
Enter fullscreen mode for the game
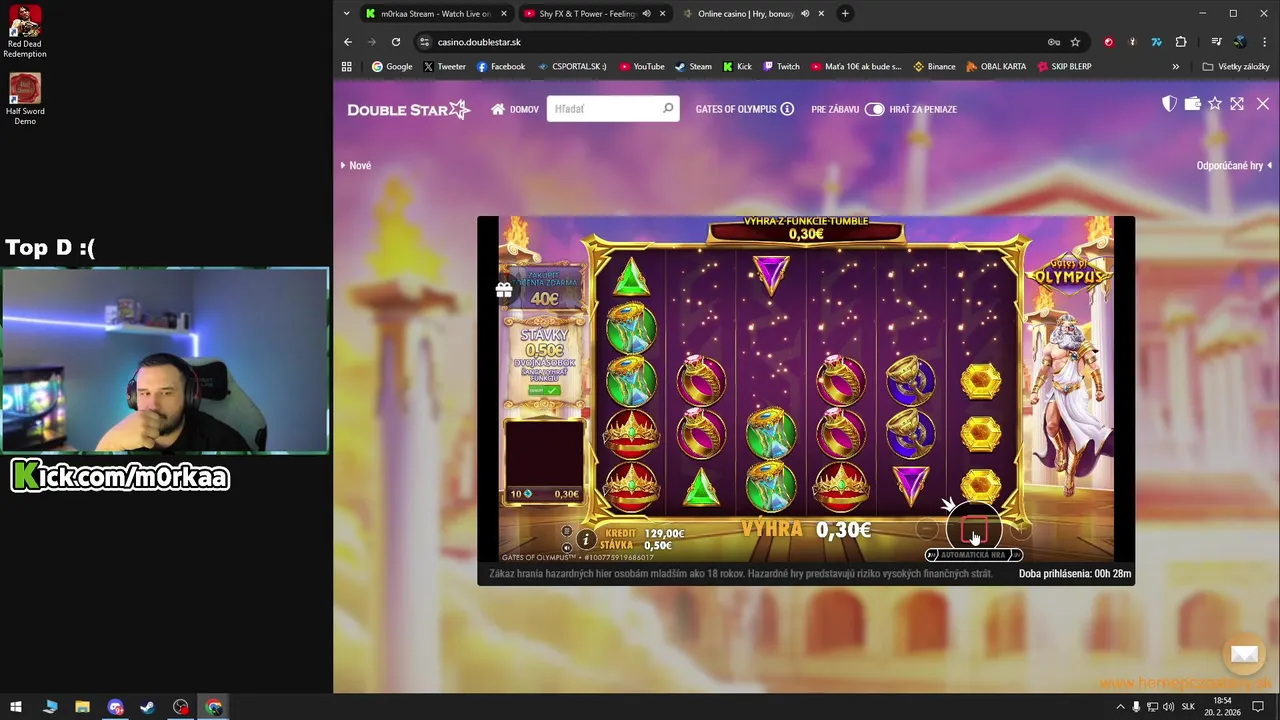1237,104
